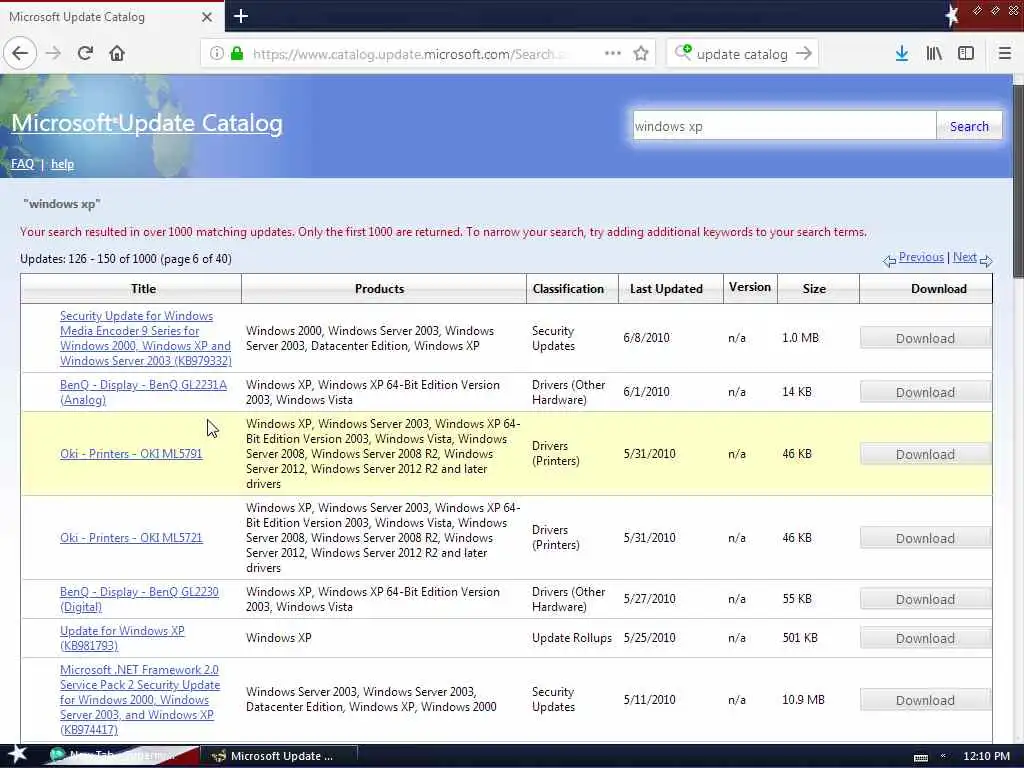
Task: Click the 'update catalog' browser search field
Action: pyautogui.click(x=742, y=54)
